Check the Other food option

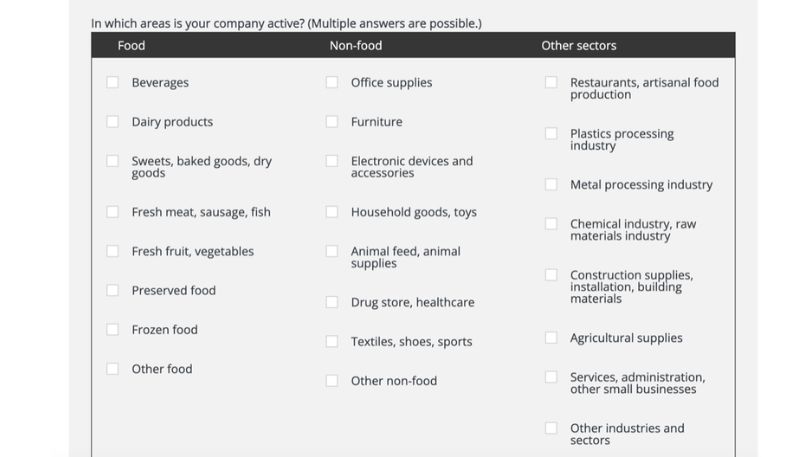[113, 368]
